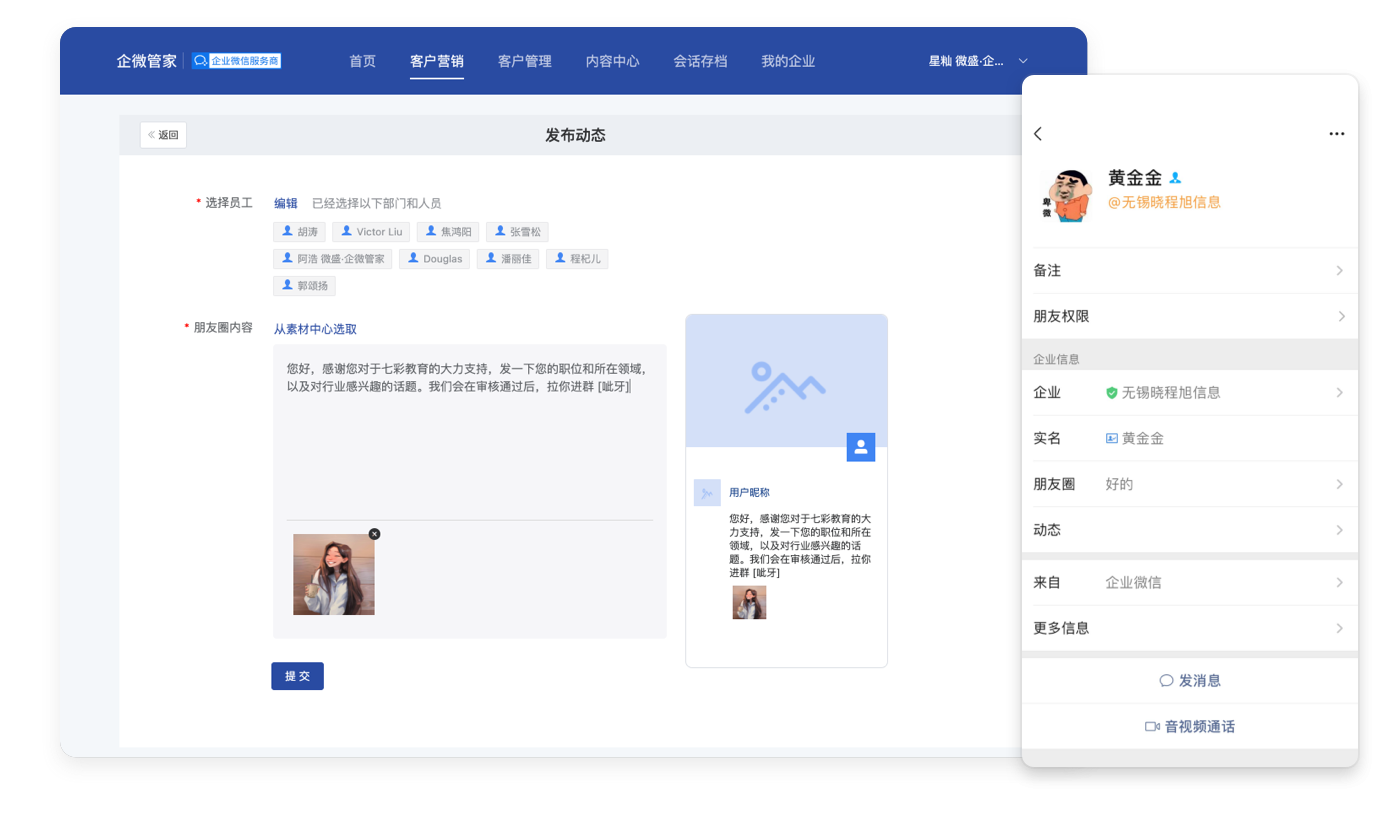Expand the 朋友权限 row

[x=1189, y=316]
